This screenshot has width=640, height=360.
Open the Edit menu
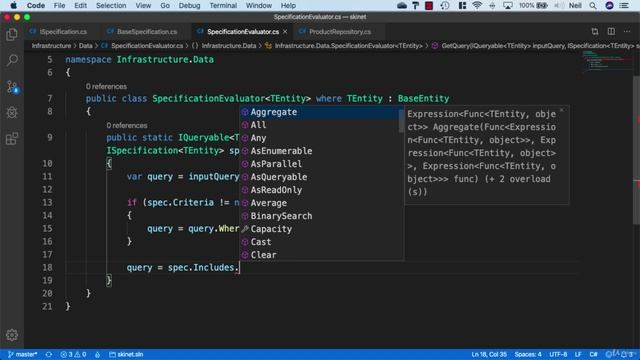pyautogui.click(x=80, y=5)
